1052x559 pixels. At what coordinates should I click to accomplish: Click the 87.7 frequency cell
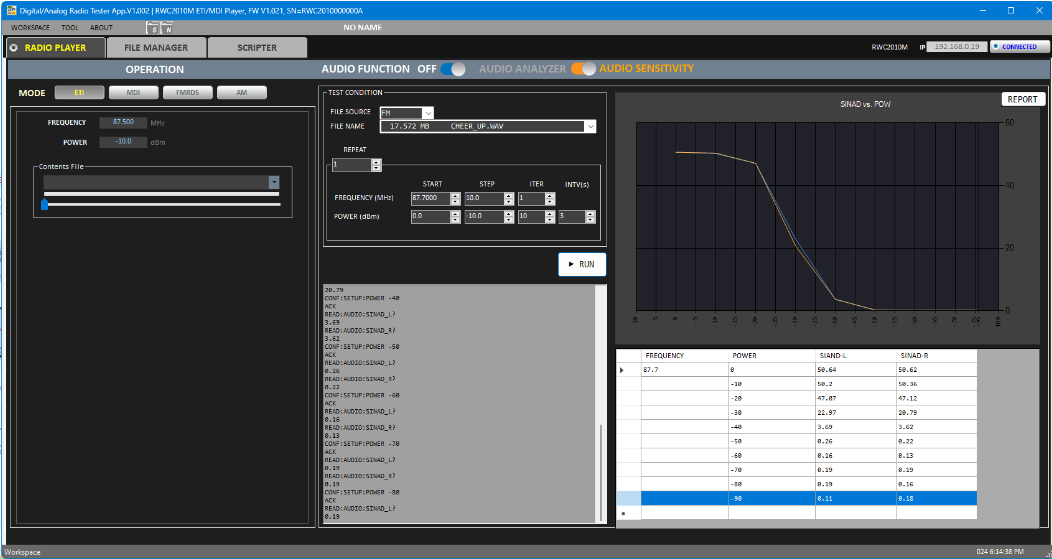click(684, 370)
